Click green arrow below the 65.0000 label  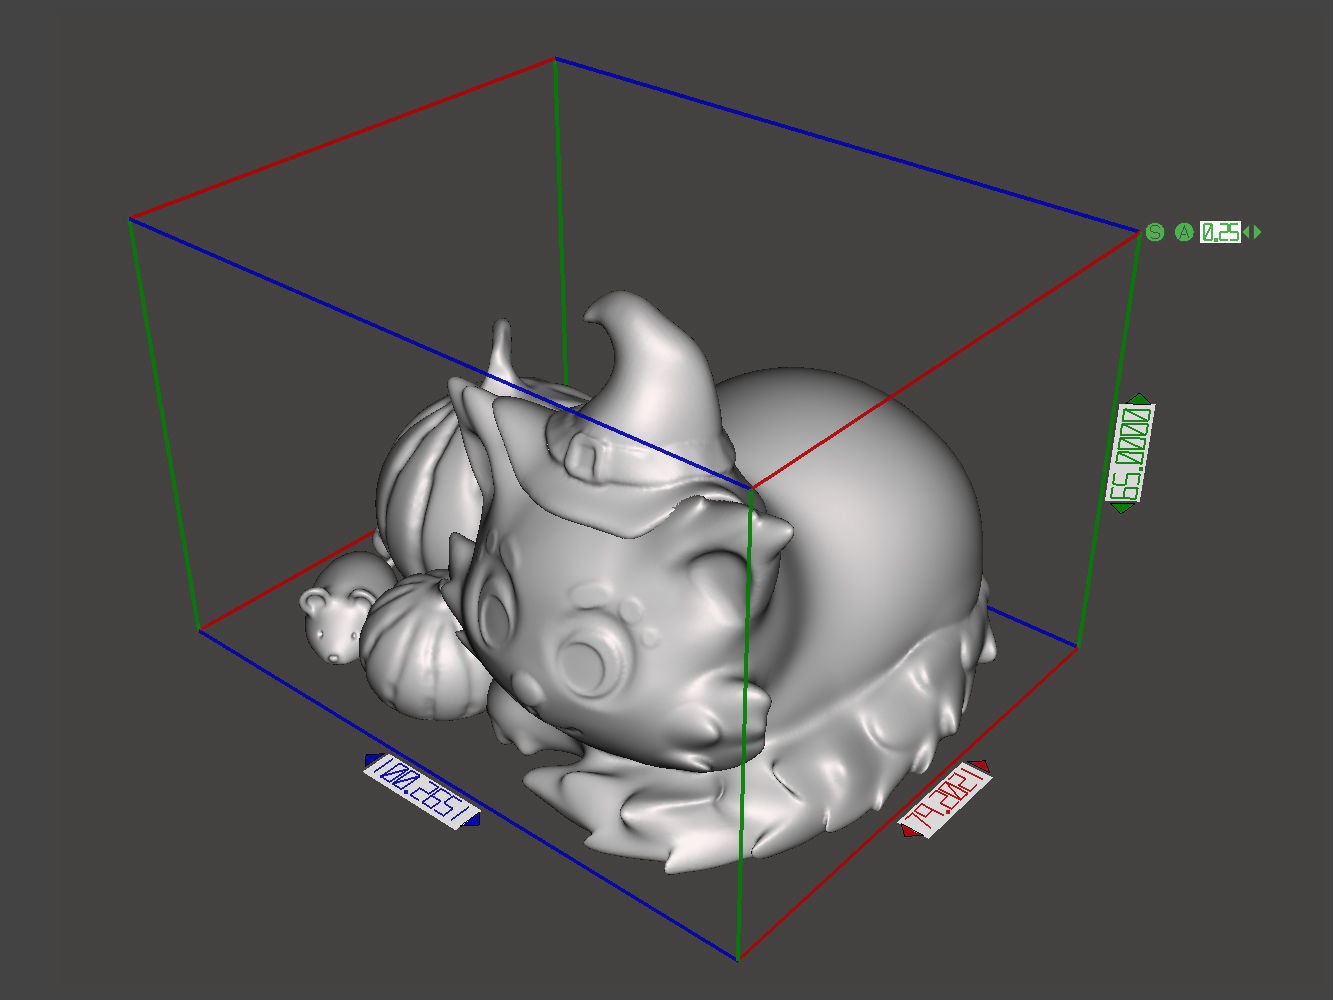[1122, 508]
